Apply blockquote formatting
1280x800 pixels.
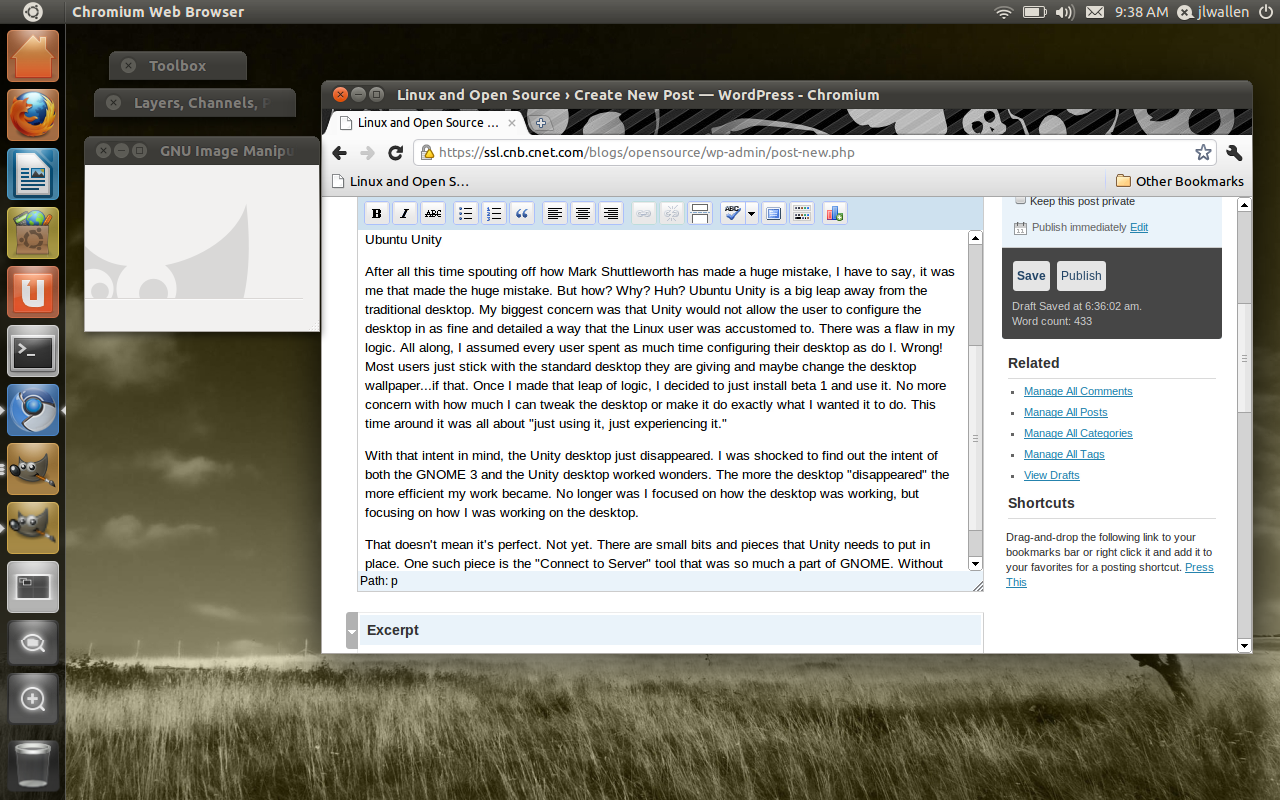click(522, 213)
